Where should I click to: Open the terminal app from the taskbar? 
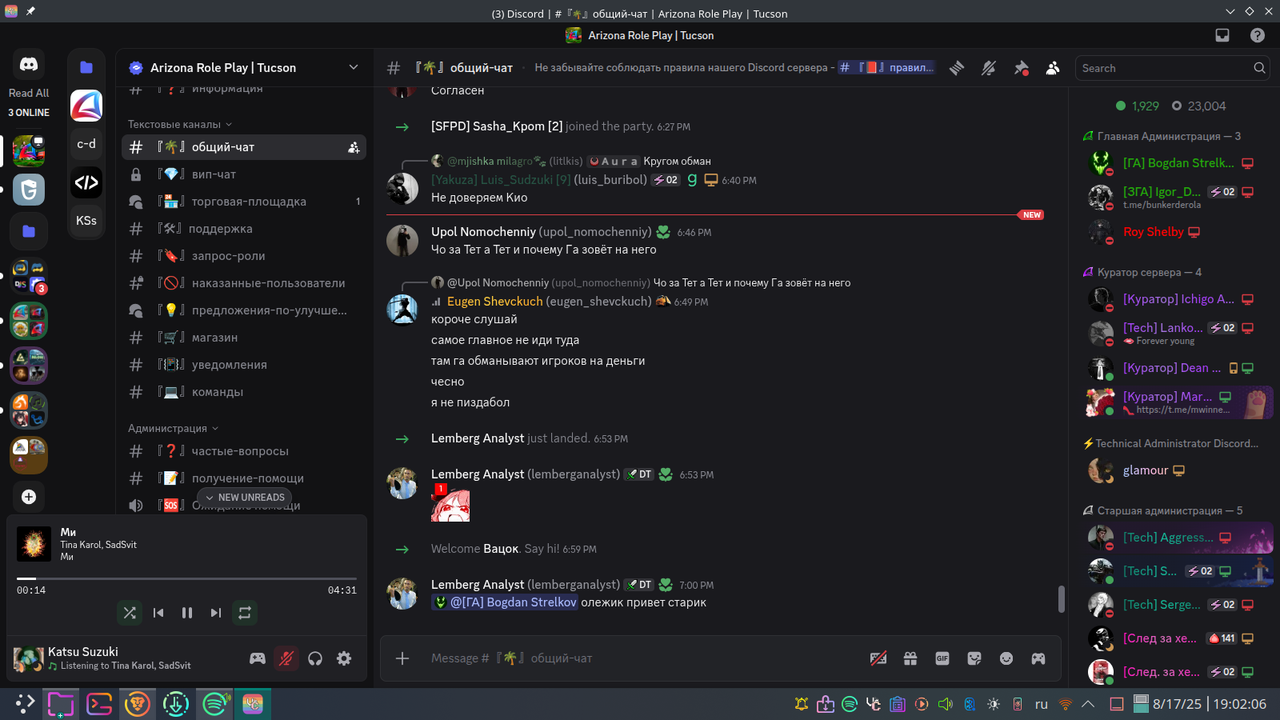[x=99, y=704]
